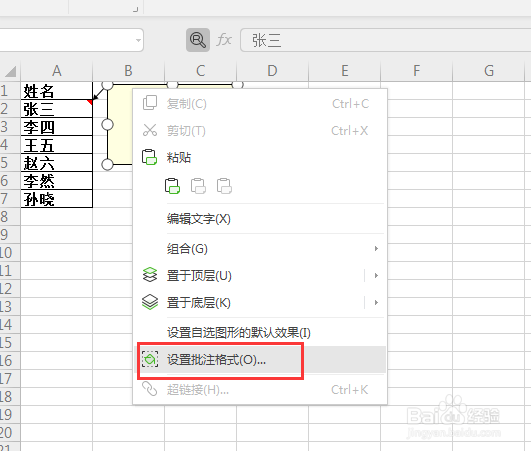This screenshot has width=531, height=451.
Task: Select row 20 header
Action: (10, 433)
